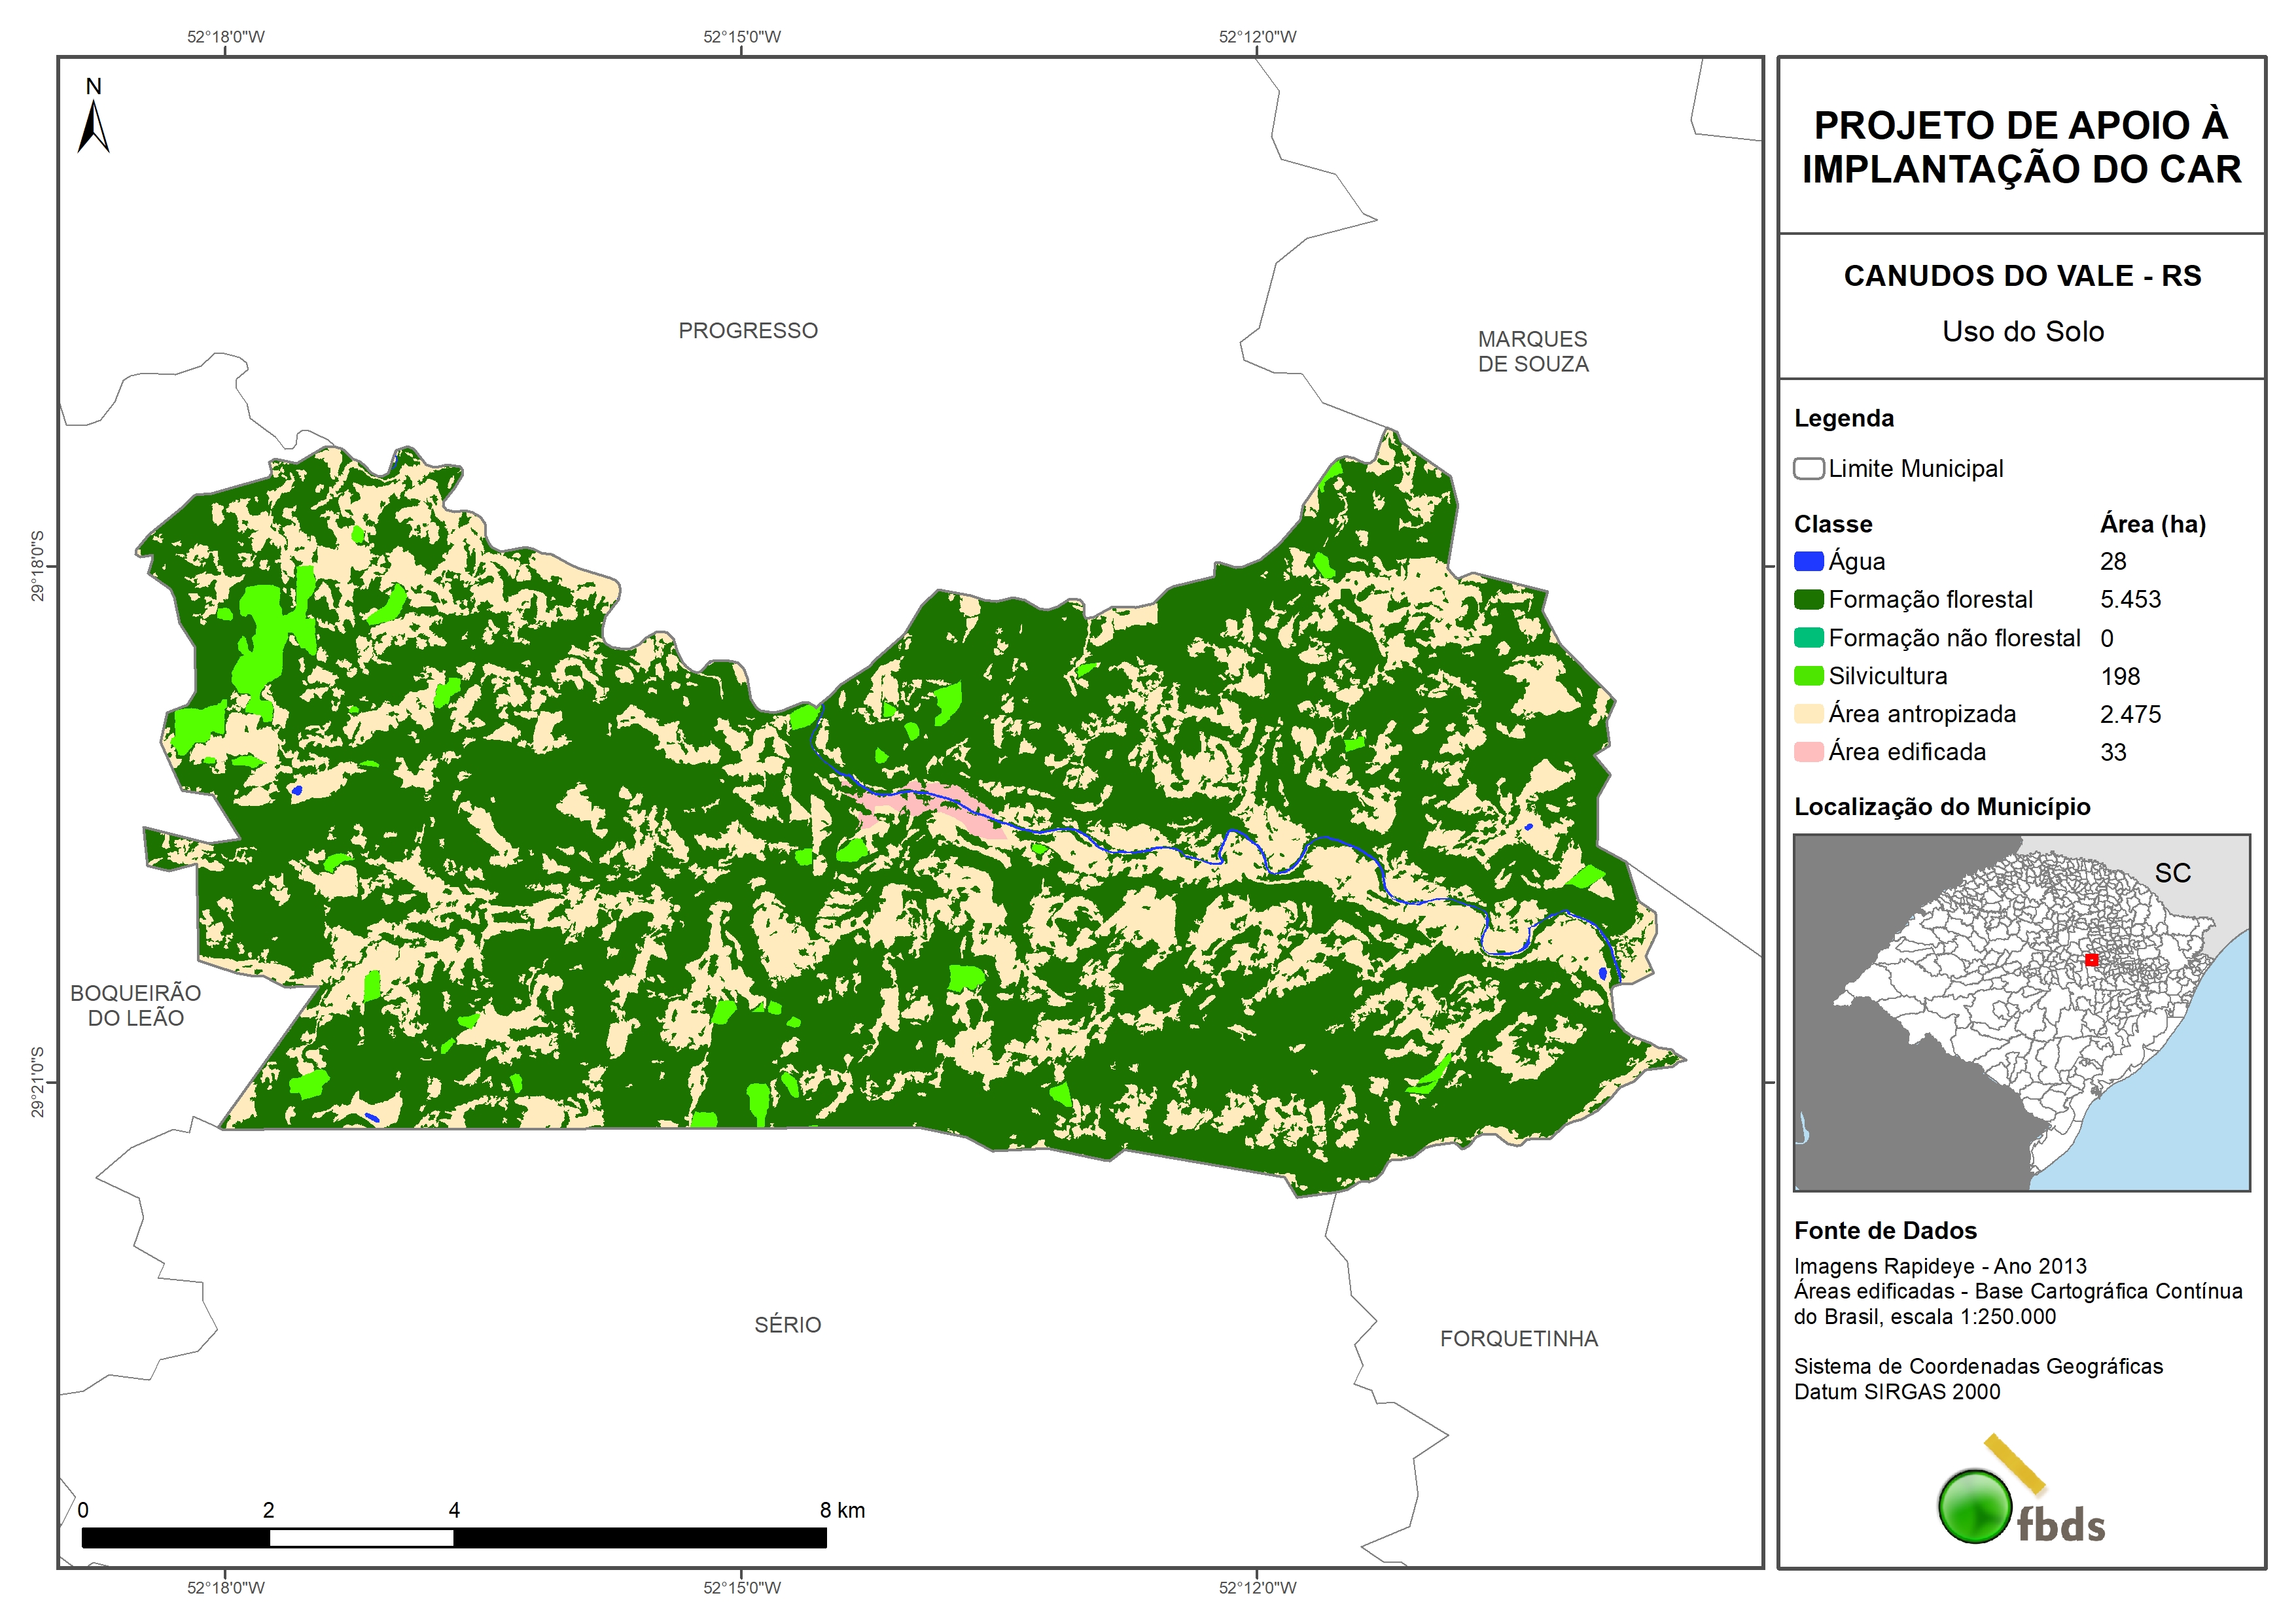Click the beige Área antropizada swatch

tap(1808, 714)
